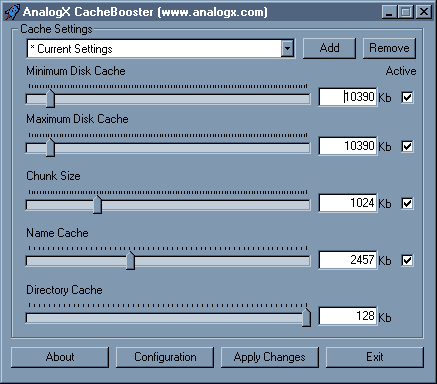Focus the Minimum Disk Cache value field
This screenshot has width=437, height=384.
[x=348, y=97]
